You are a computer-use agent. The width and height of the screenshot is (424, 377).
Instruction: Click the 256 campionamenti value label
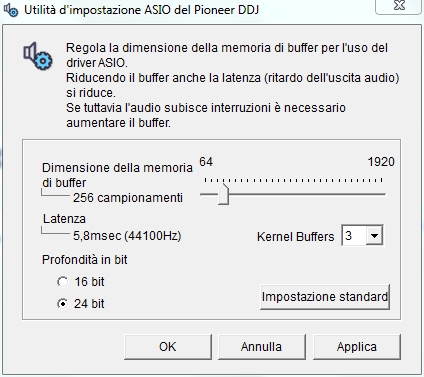[x=128, y=198]
